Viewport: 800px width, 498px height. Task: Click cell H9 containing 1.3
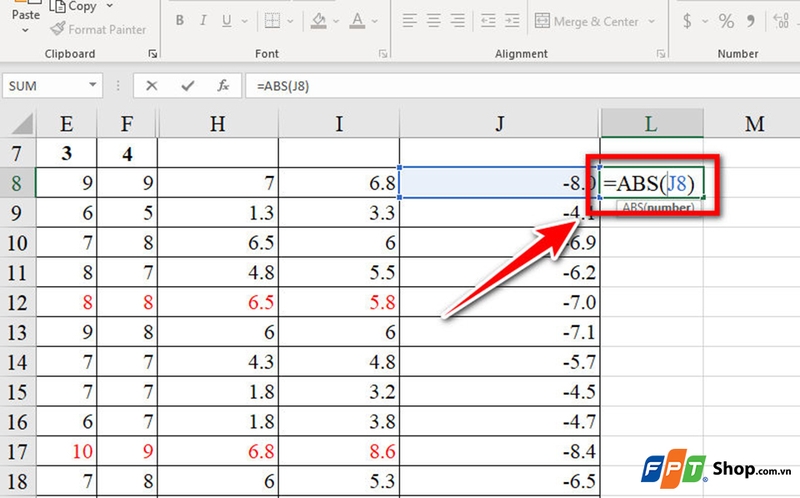(218, 212)
